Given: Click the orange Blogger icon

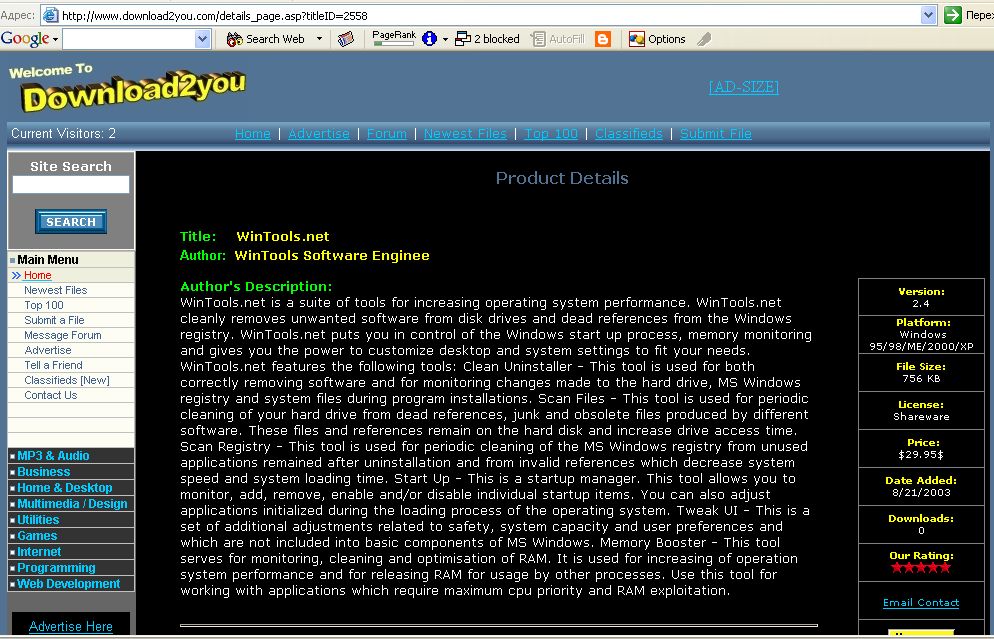Looking at the screenshot, I should tap(603, 39).
